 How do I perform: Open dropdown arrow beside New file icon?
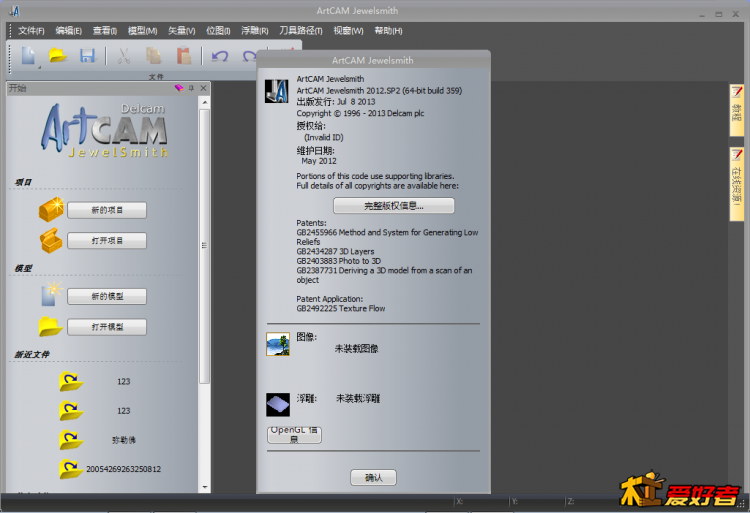(39, 67)
